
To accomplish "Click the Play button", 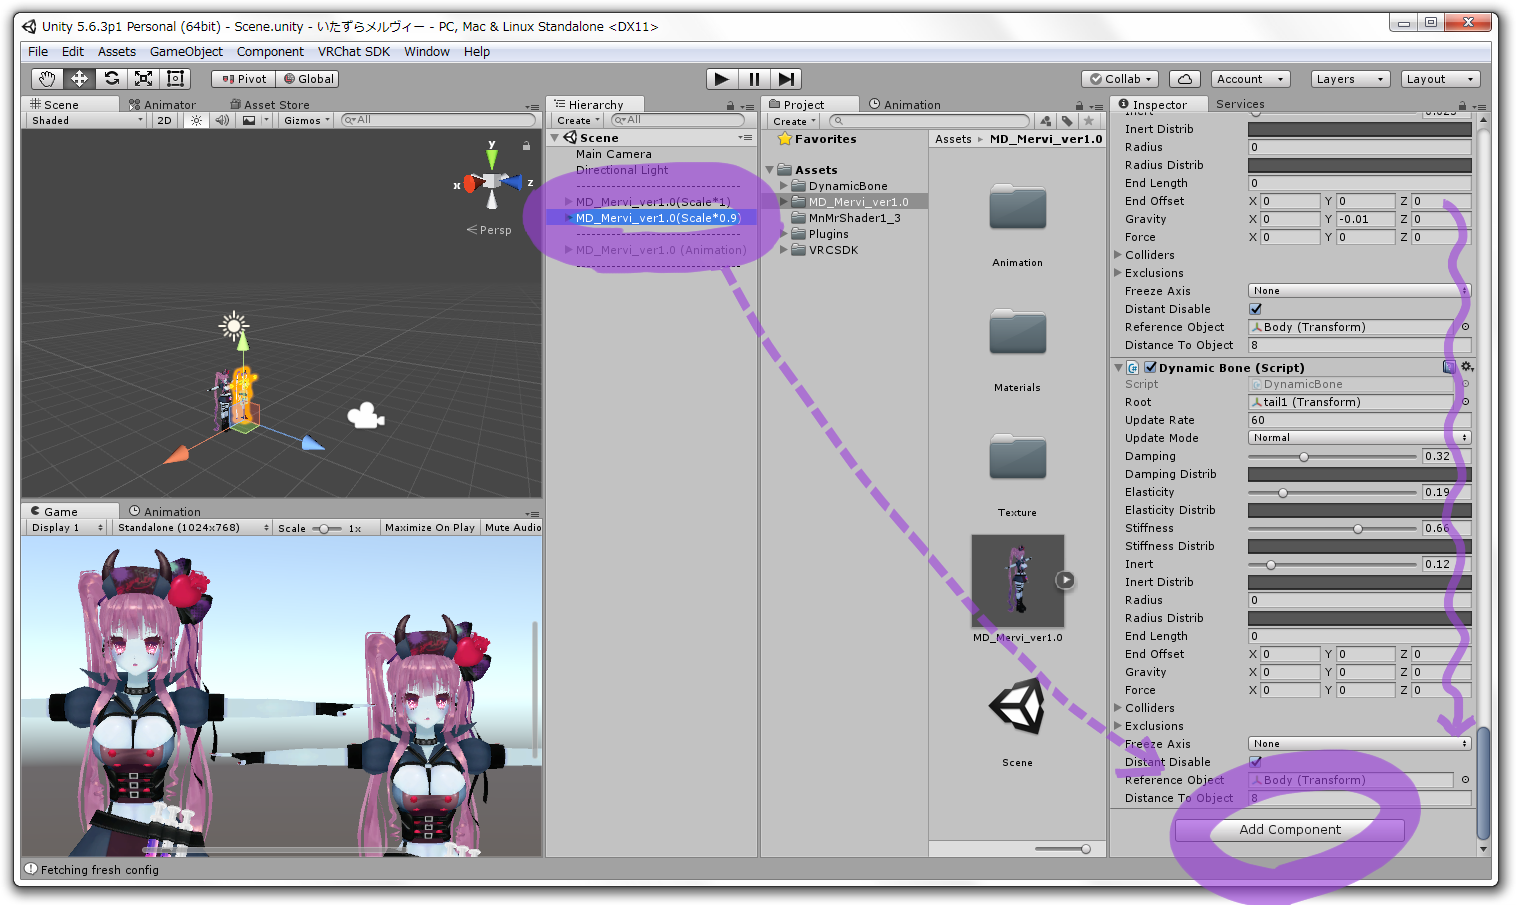I will pyautogui.click(x=721, y=79).
